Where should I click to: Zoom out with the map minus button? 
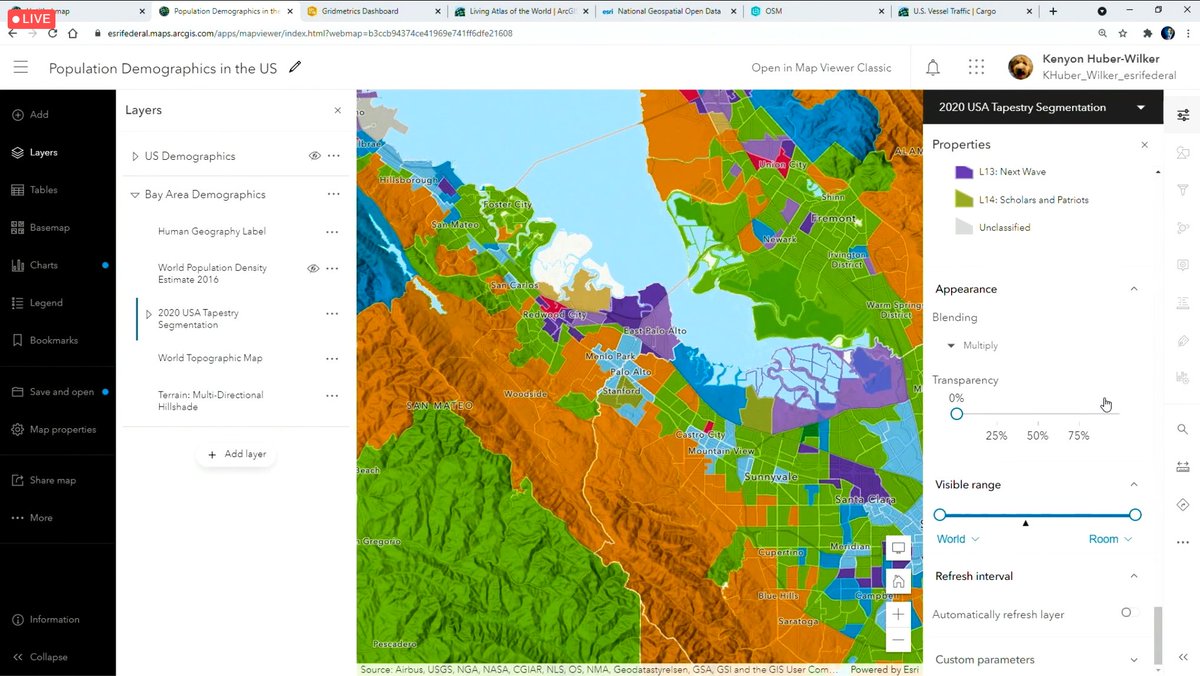pyautogui.click(x=898, y=640)
